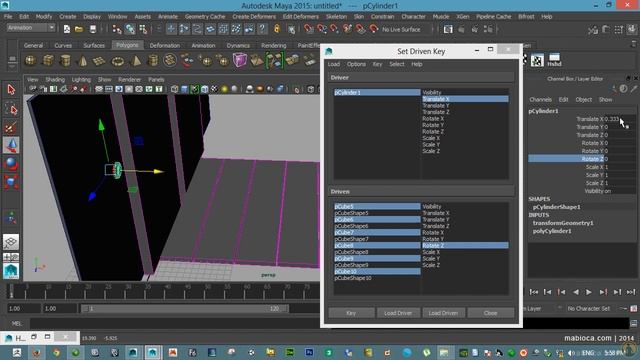Go to end of playback range
Image resolution: width=640 pixels, height=360 pixels.
[x=631, y=292]
